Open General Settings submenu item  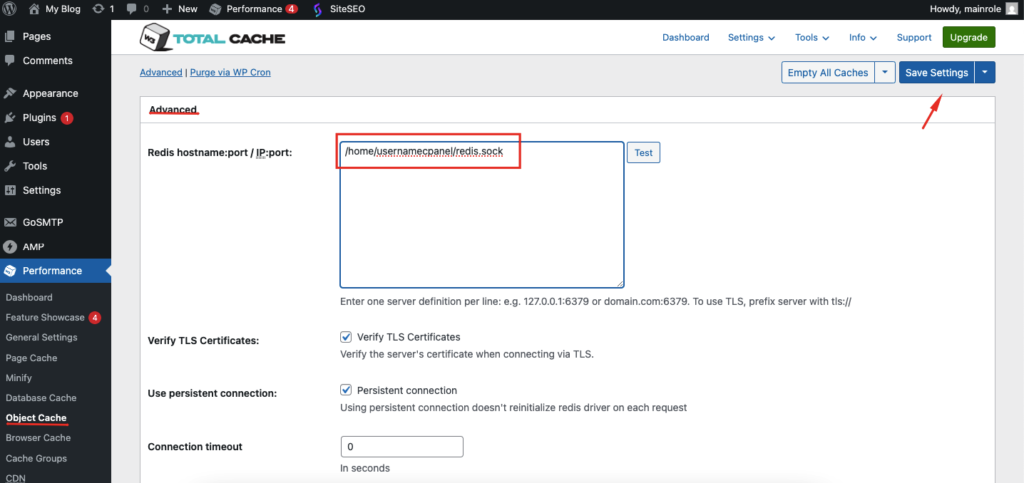pos(41,337)
